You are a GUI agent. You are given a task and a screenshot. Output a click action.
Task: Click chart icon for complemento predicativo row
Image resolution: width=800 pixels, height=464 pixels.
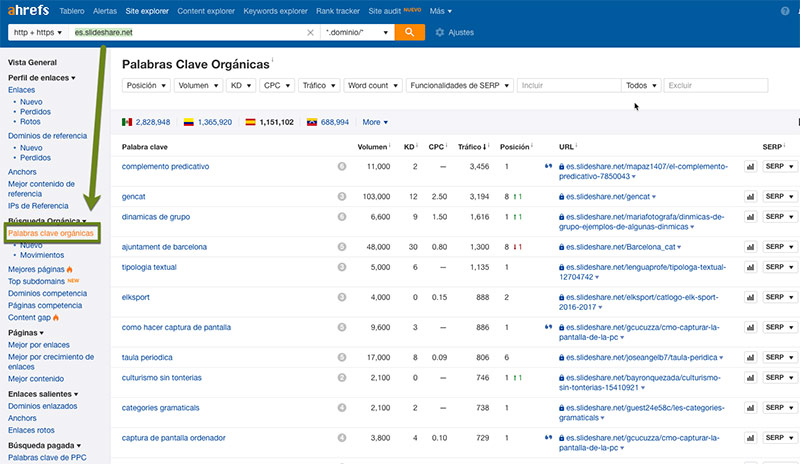pyautogui.click(x=750, y=166)
